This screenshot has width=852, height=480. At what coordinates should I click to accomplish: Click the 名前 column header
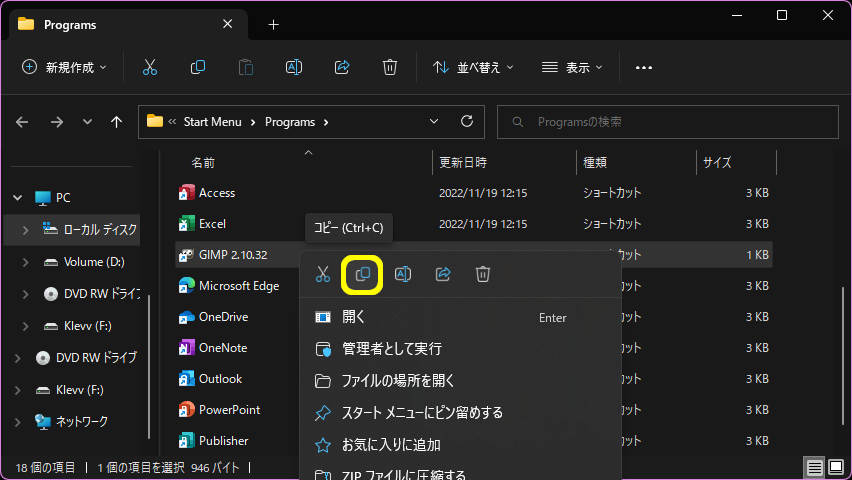203,162
